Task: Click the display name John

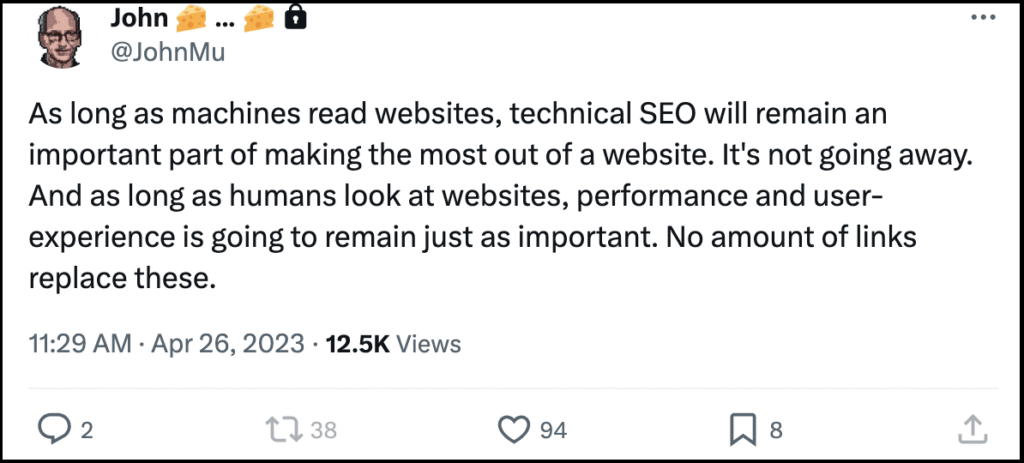Action: coord(141,17)
